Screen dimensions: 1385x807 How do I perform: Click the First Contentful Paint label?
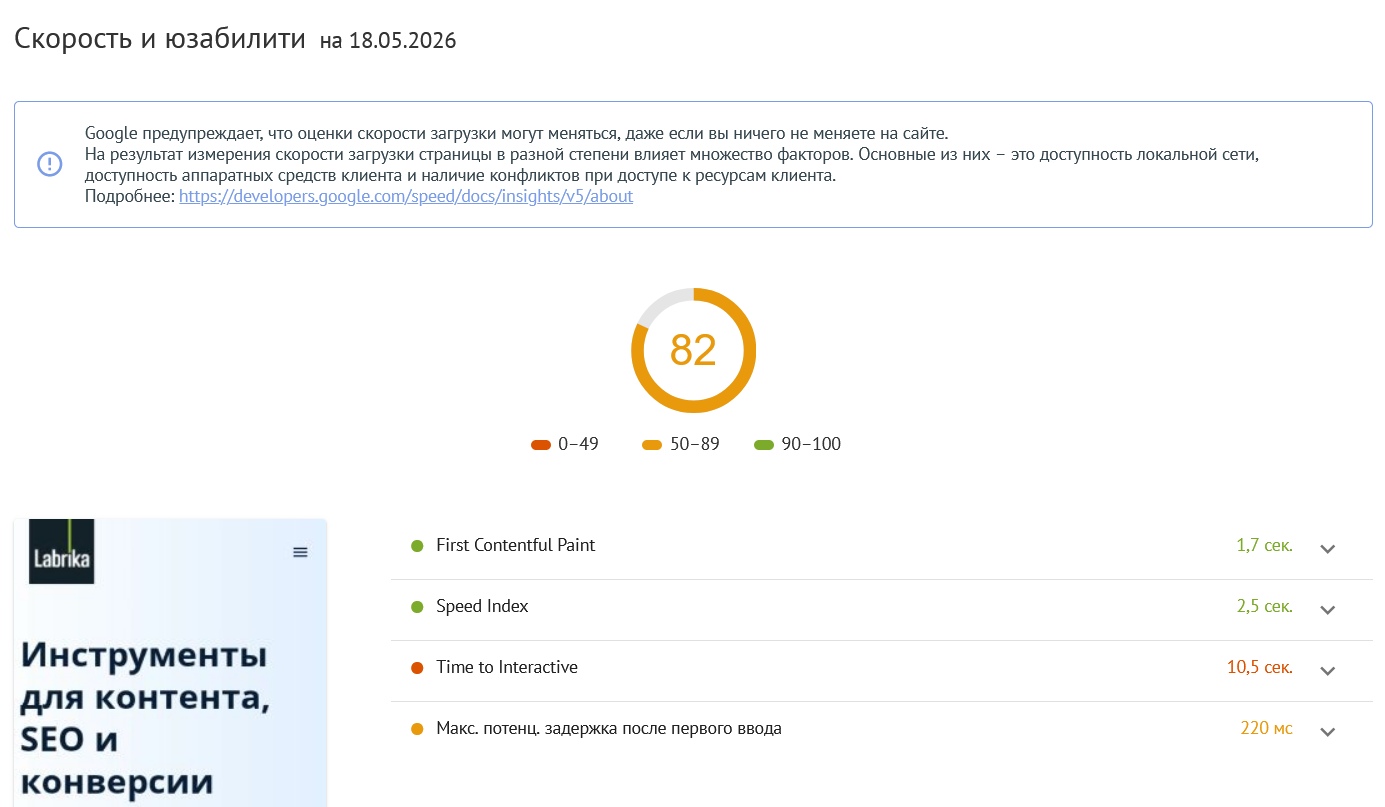point(516,545)
